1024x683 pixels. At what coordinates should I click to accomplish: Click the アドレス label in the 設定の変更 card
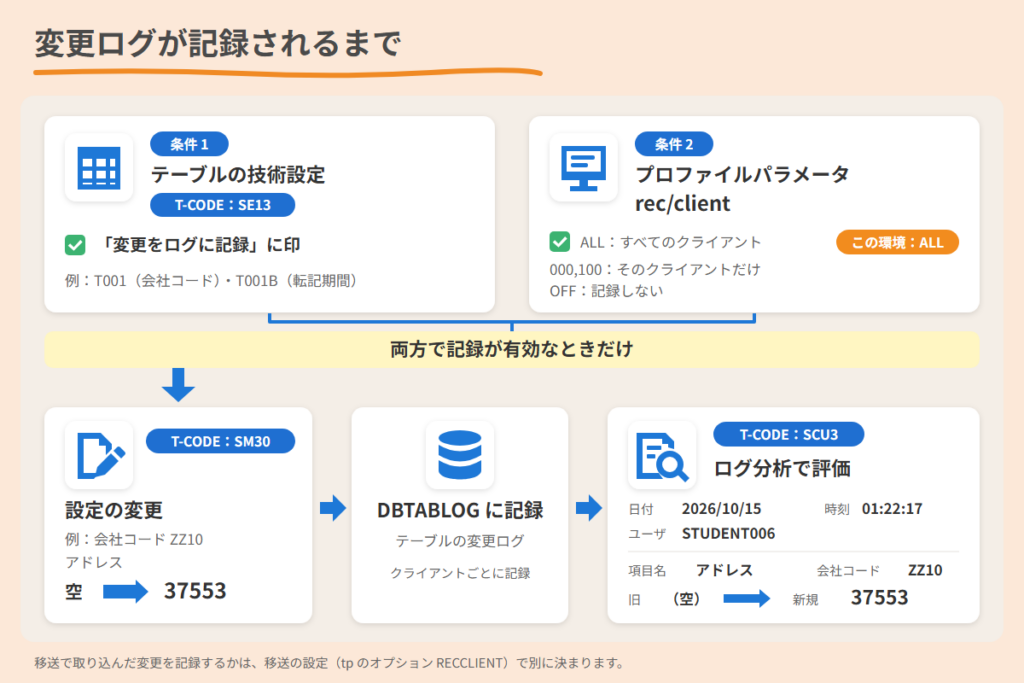click(x=94, y=562)
